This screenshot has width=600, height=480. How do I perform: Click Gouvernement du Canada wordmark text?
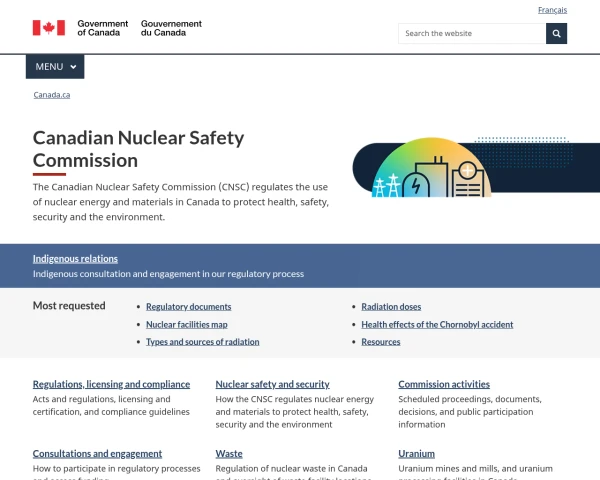pos(171,28)
